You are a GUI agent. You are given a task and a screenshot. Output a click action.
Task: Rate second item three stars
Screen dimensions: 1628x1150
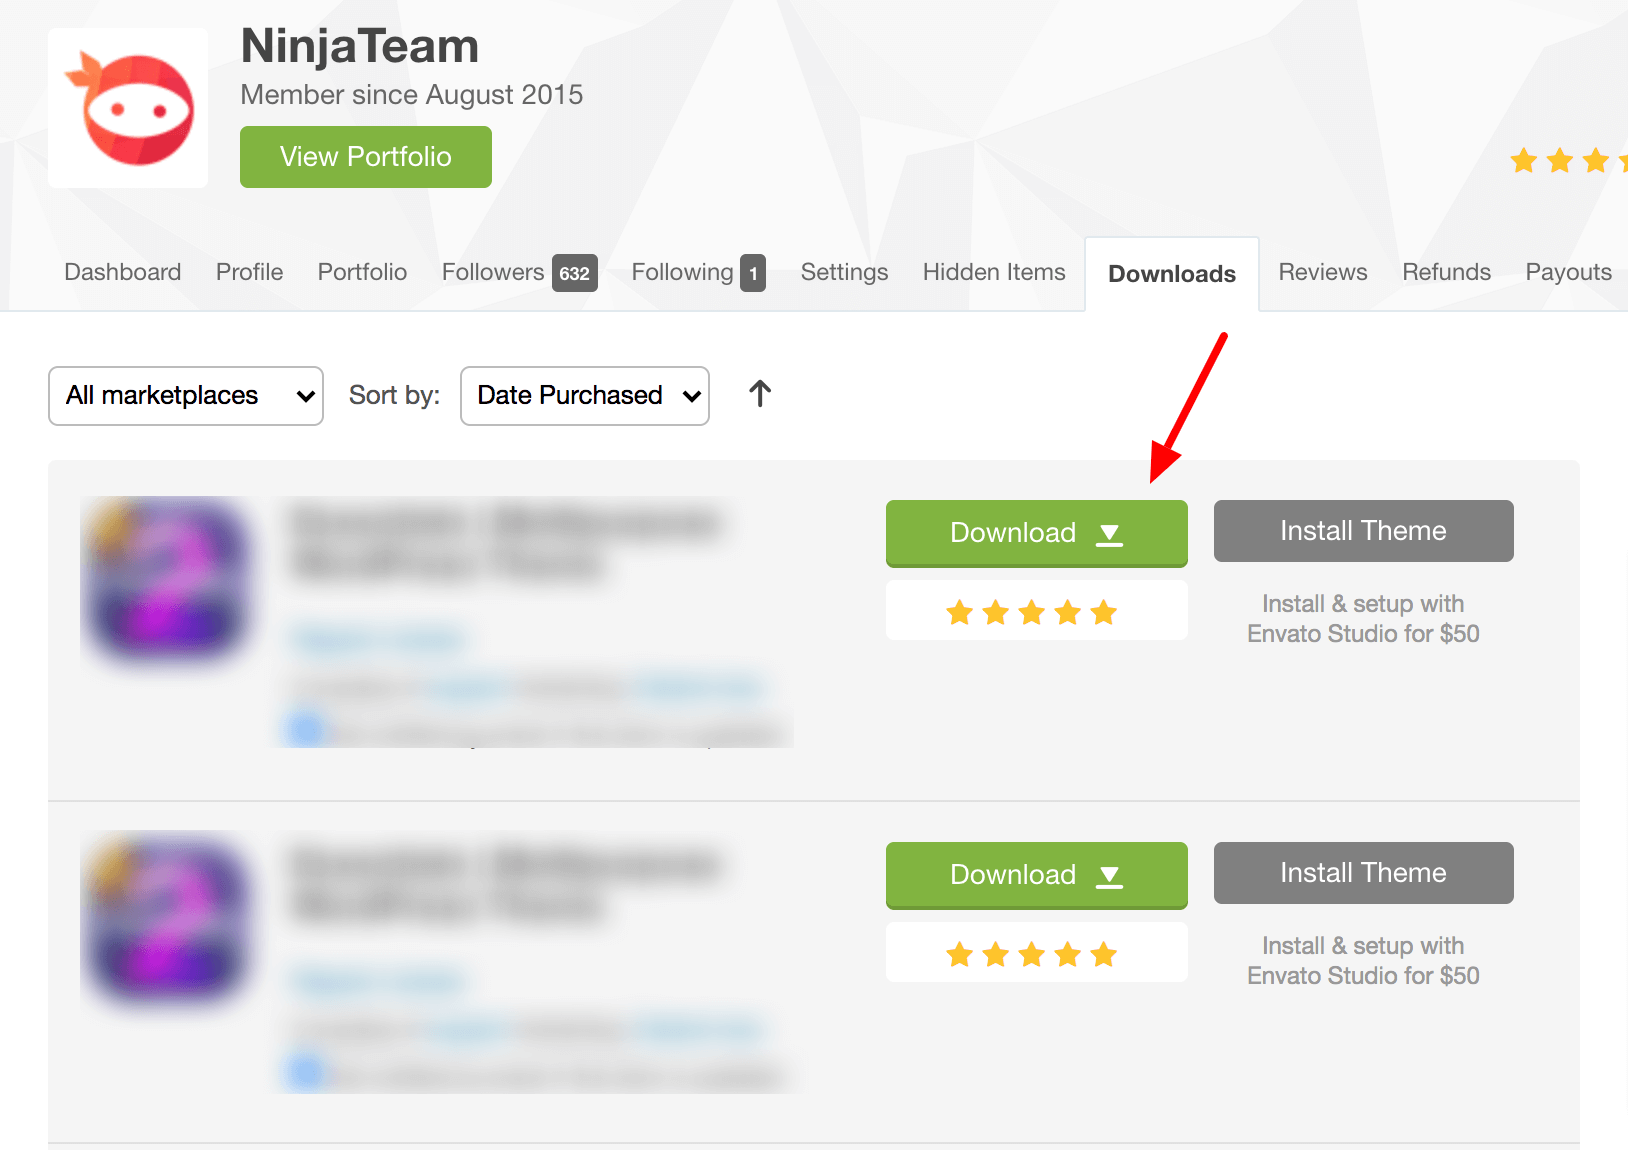point(1032,954)
